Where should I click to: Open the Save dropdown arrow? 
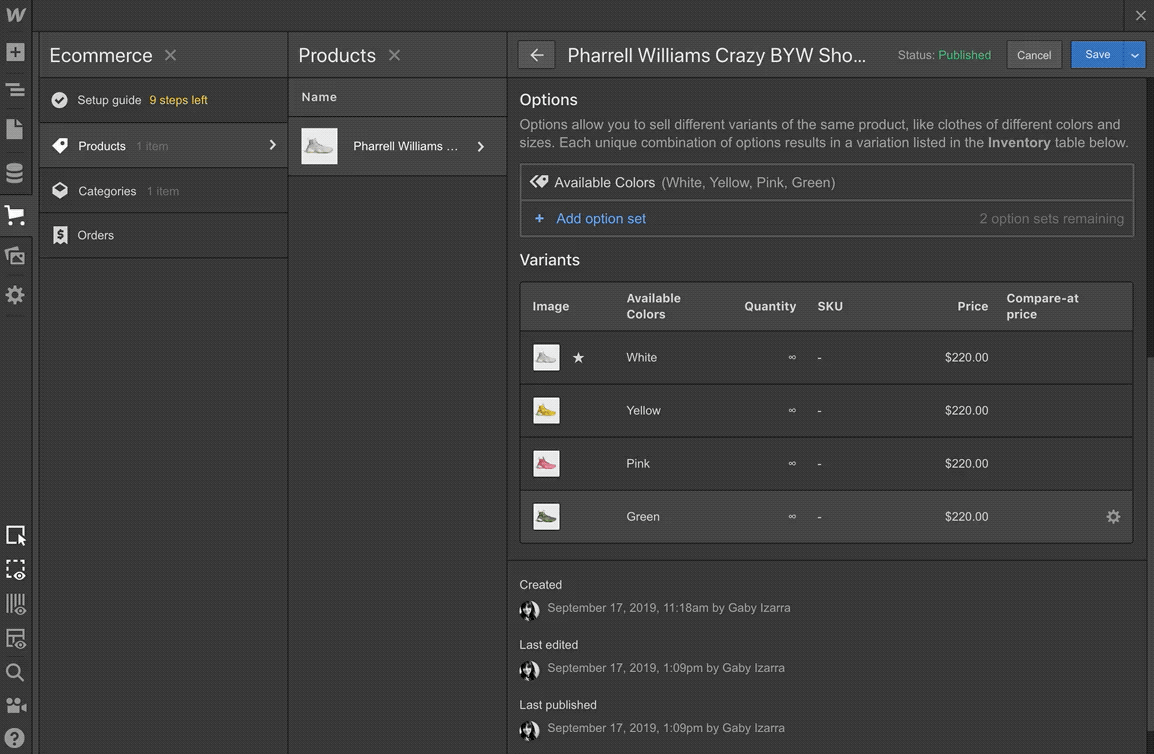coord(1135,55)
